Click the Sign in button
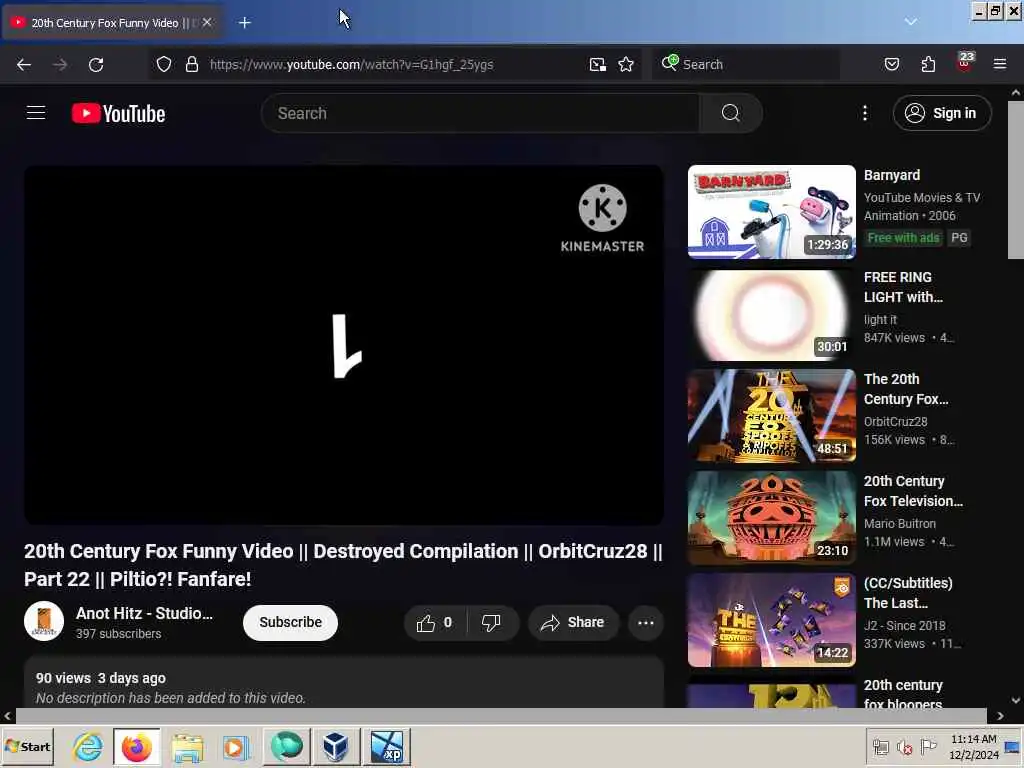Viewport: 1024px width, 768px height. pyautogui.click(x=942, y=113)
